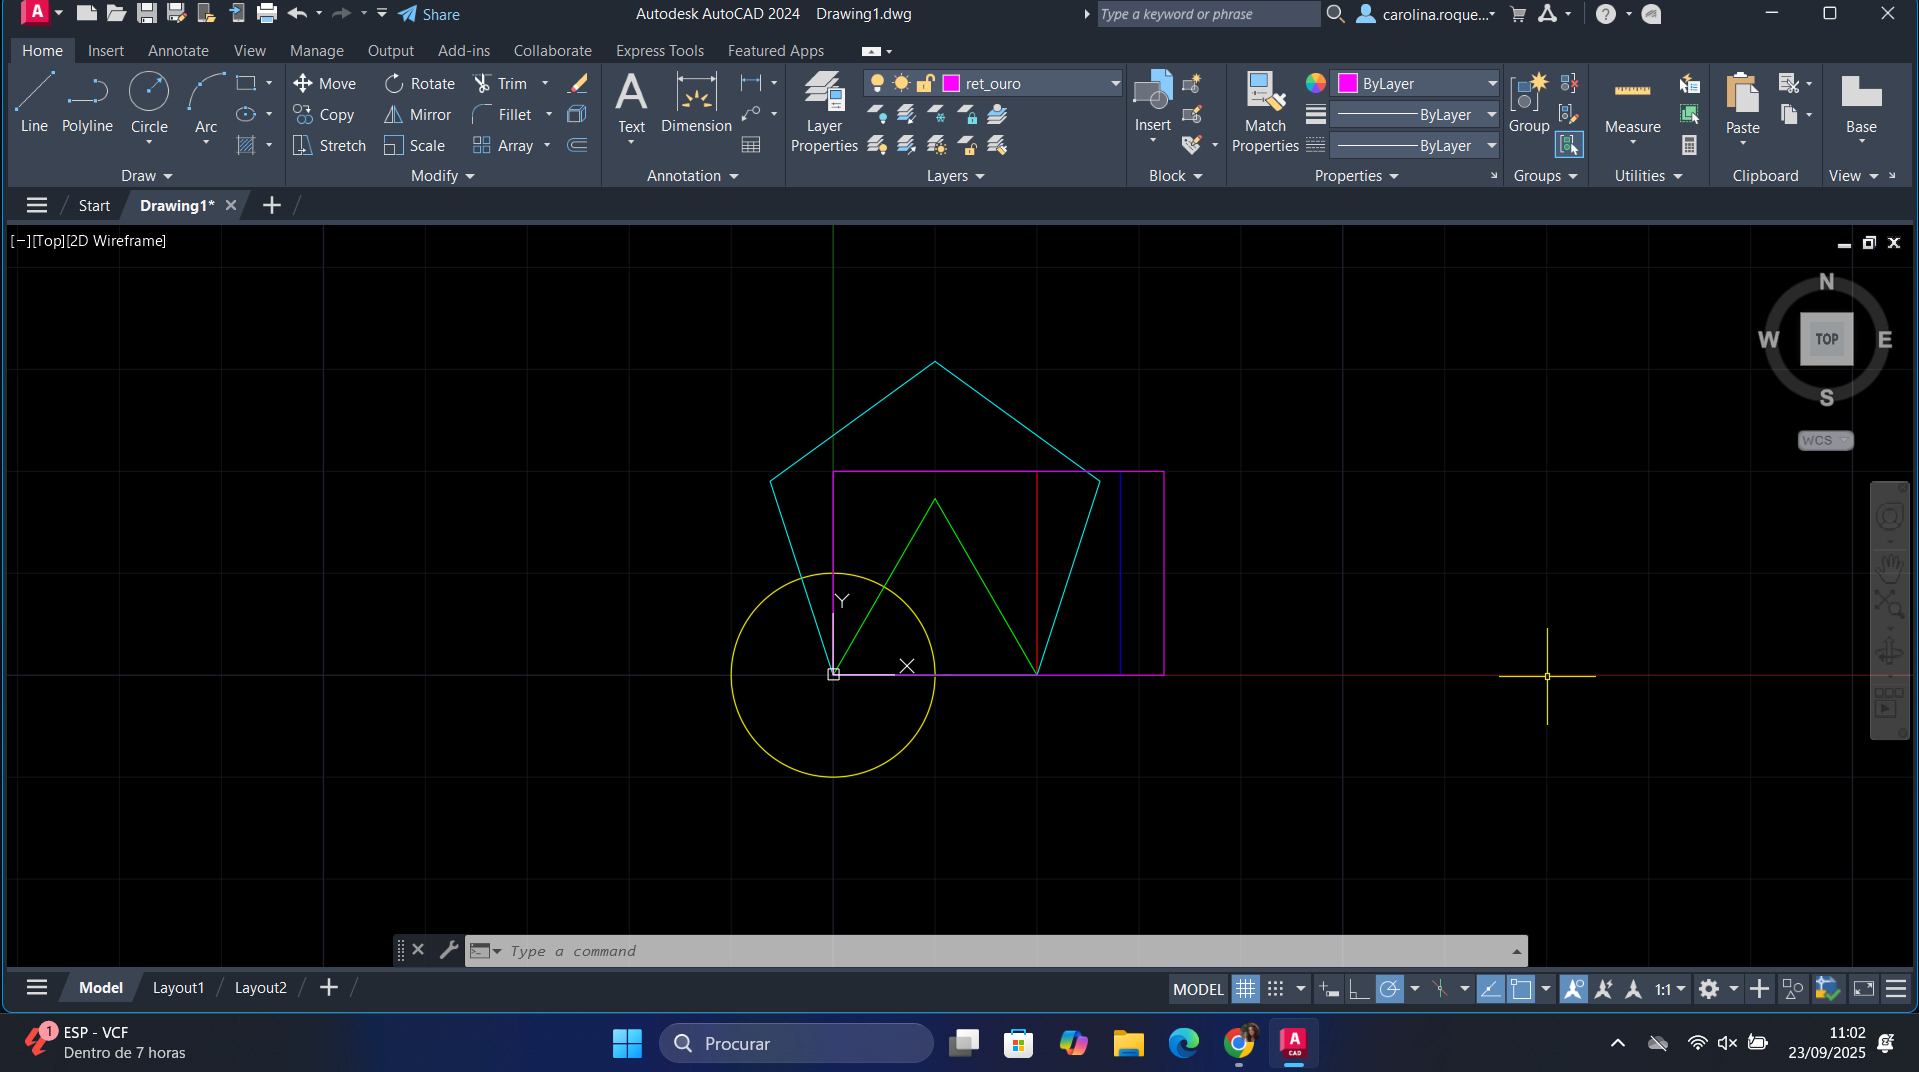Toggle the ret_ouro layer light bulb
This screenshot has width=1919, height=1072.
pyautogui.click(x=877, y=83)
